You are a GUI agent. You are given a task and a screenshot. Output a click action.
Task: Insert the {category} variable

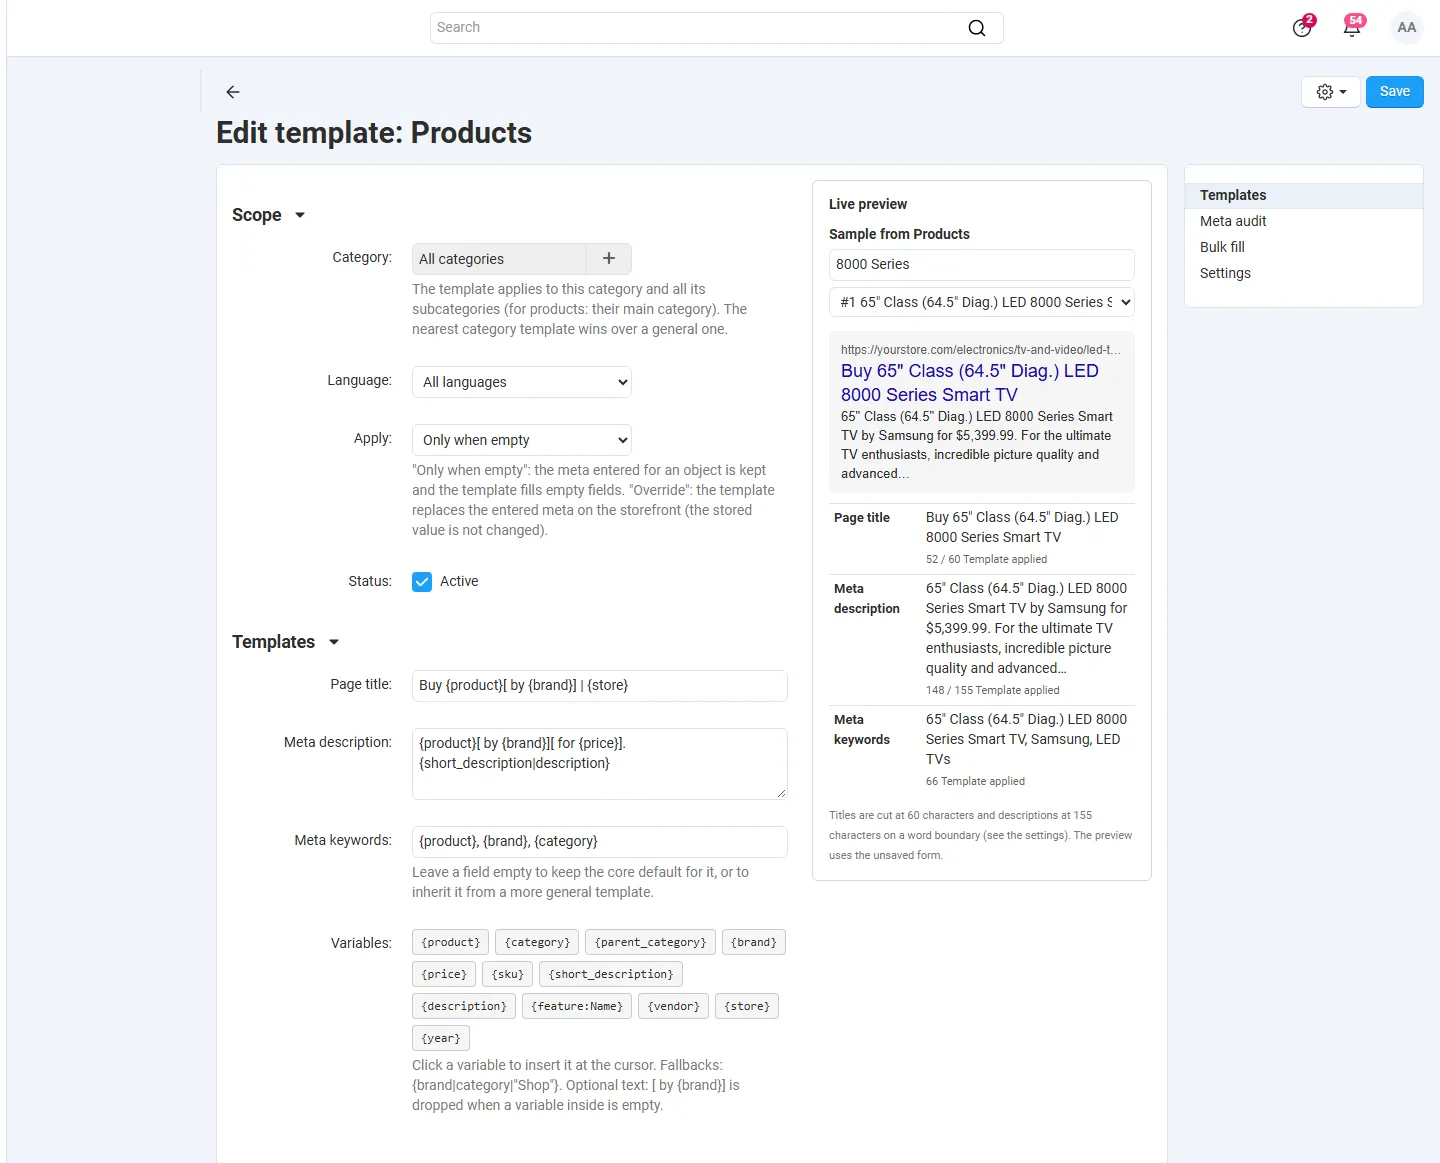click(537, 942)
